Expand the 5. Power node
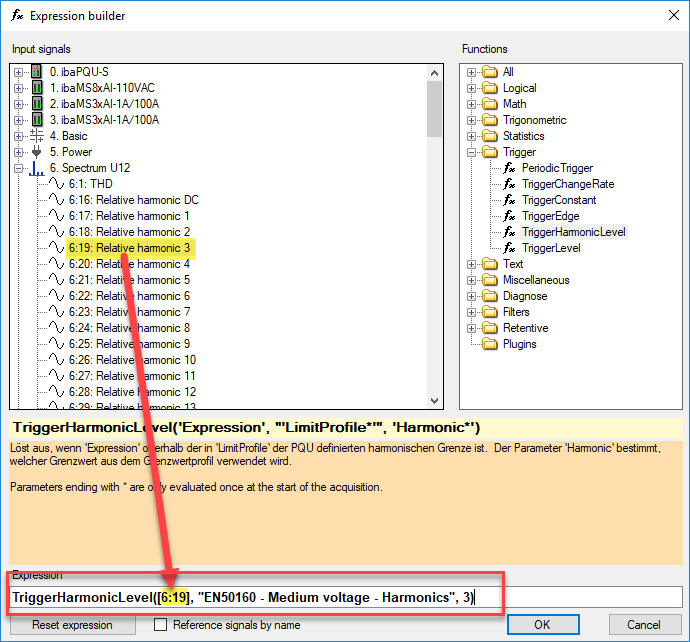 18,152
